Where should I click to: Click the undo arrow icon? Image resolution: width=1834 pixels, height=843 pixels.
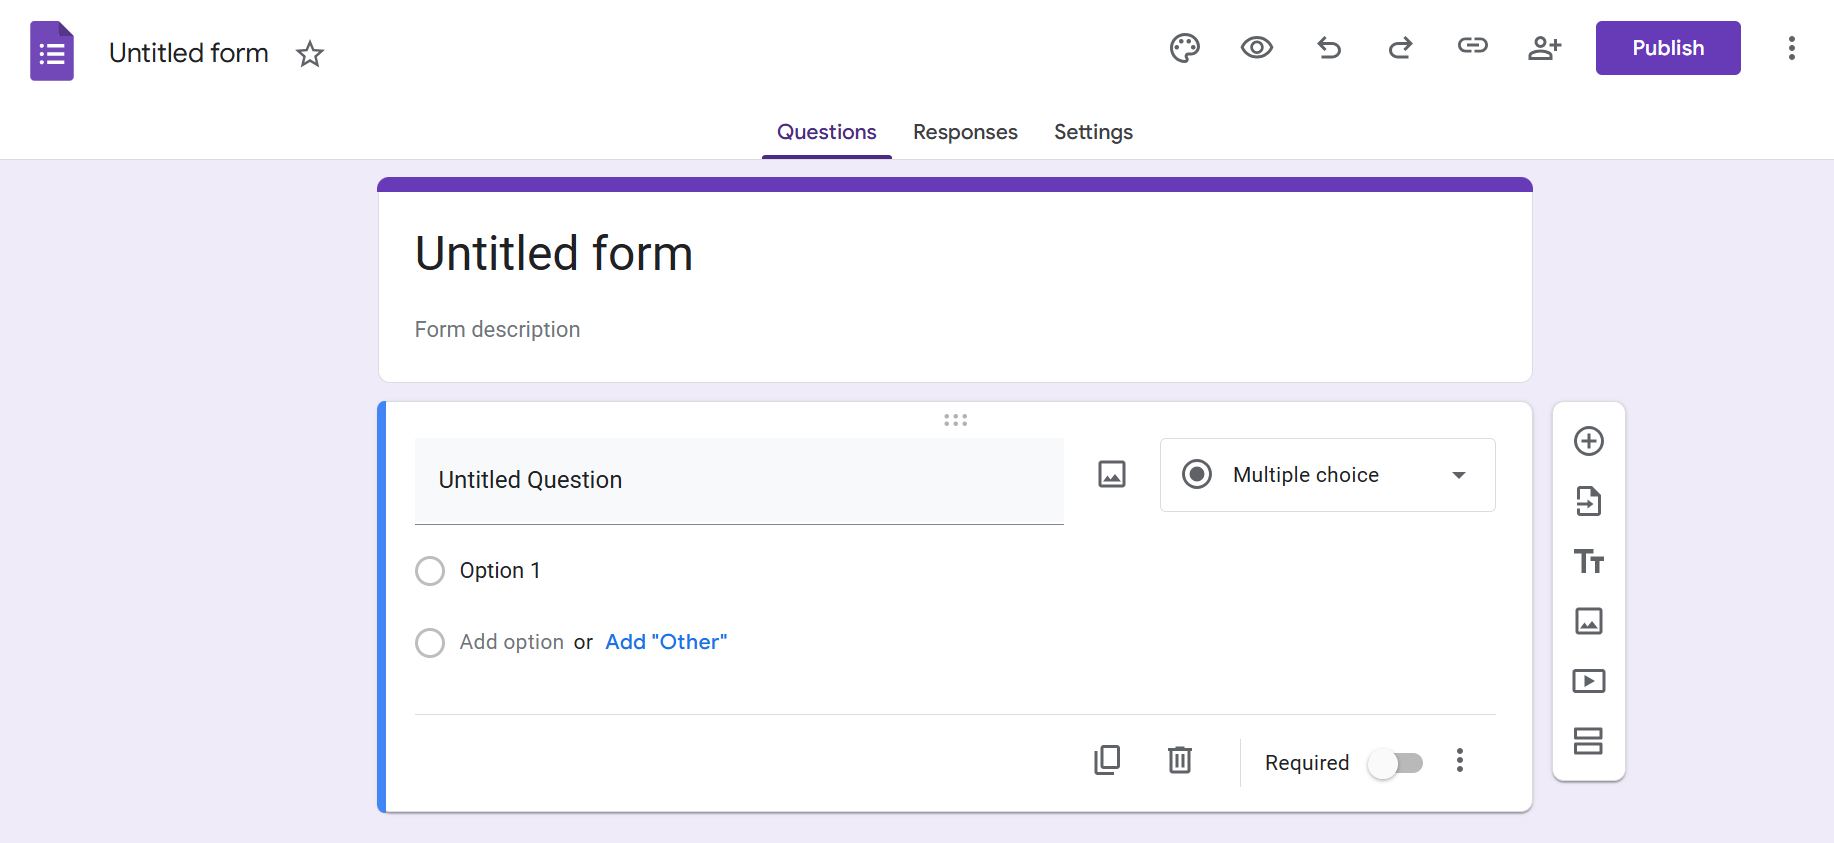coord(1328,48)
